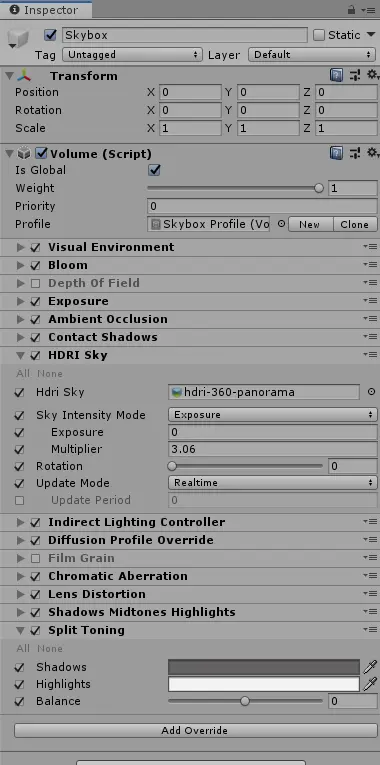Viewport: 380px width, 765px height.
Task: Open Profile object picker circle
Action: click(x=281, y=224)
